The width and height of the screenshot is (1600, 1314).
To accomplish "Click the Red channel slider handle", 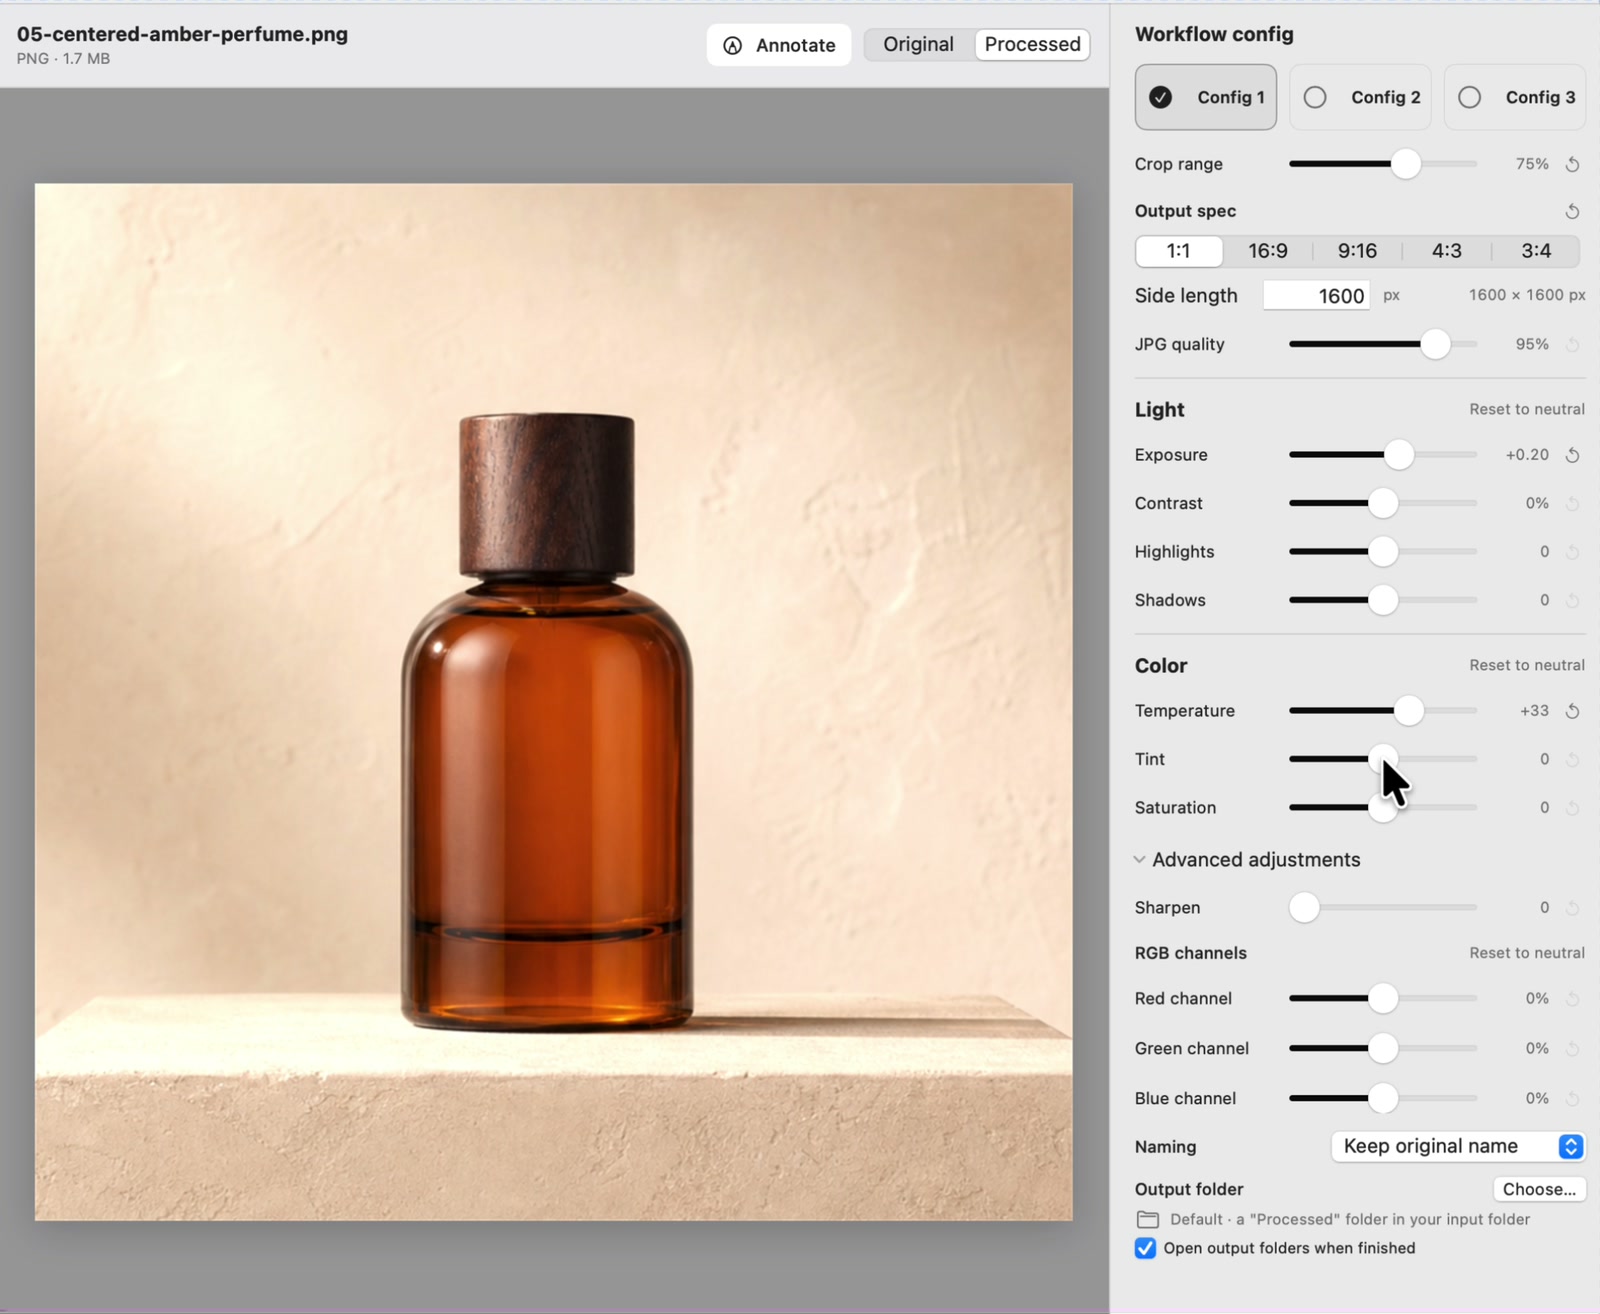I will pyautogui.click(x=1383, y=998).
